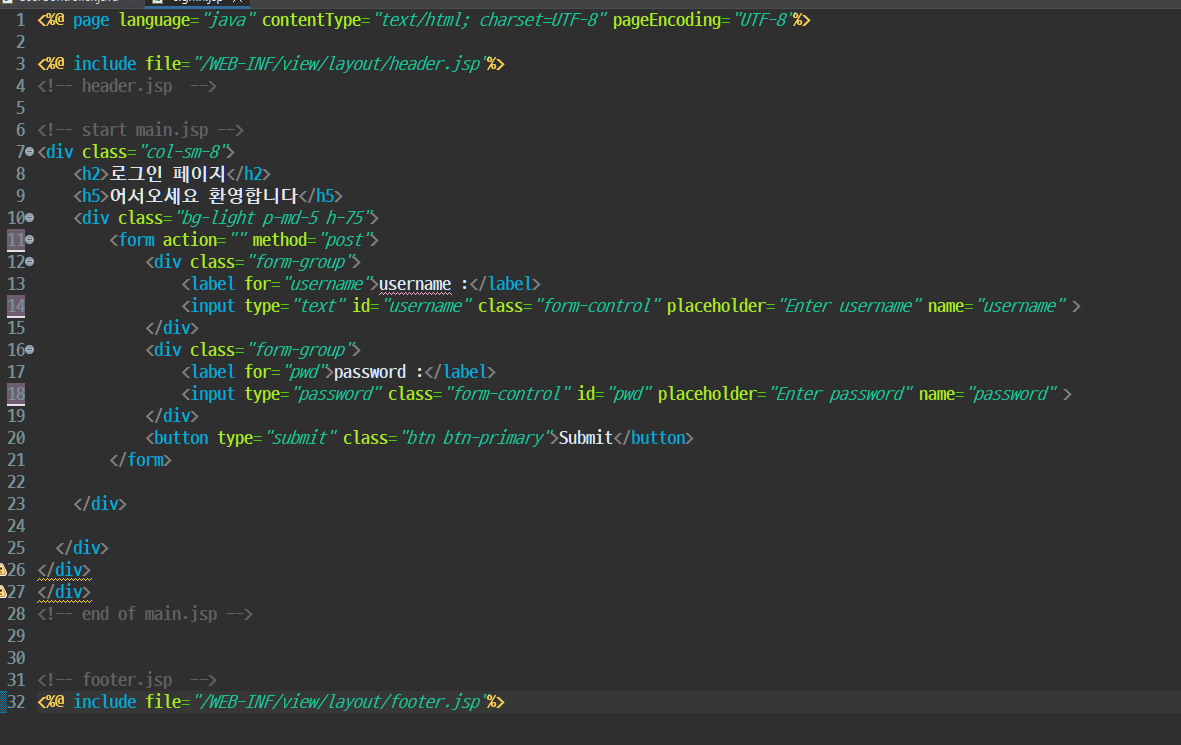Image resolution: width=1181 pixels, height=745 pixels.
Task: Collapse the col-sm-8 div fold on line 7
Action: click(x=29, y=151)
